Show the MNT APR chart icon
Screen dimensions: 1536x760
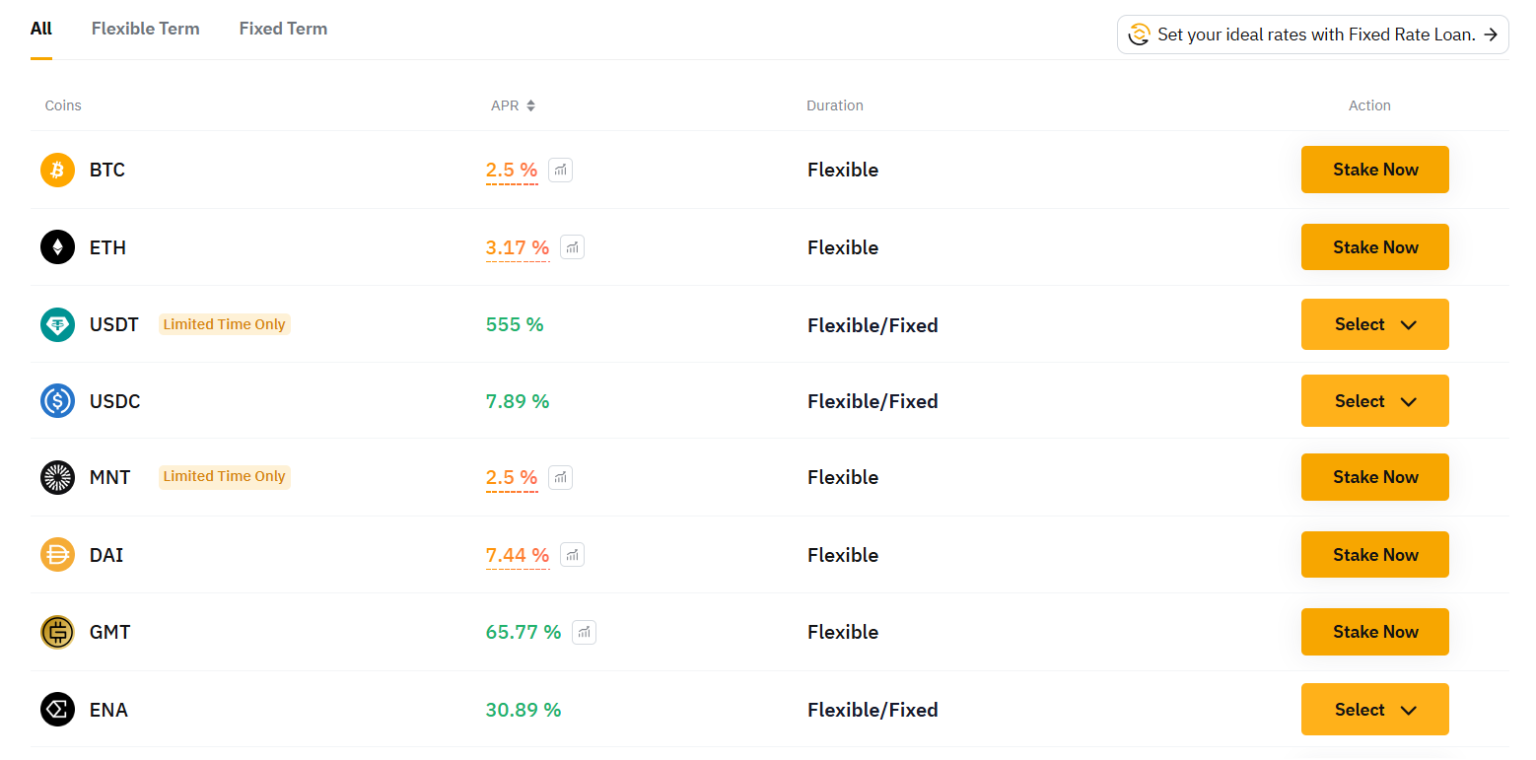(561, 477)
